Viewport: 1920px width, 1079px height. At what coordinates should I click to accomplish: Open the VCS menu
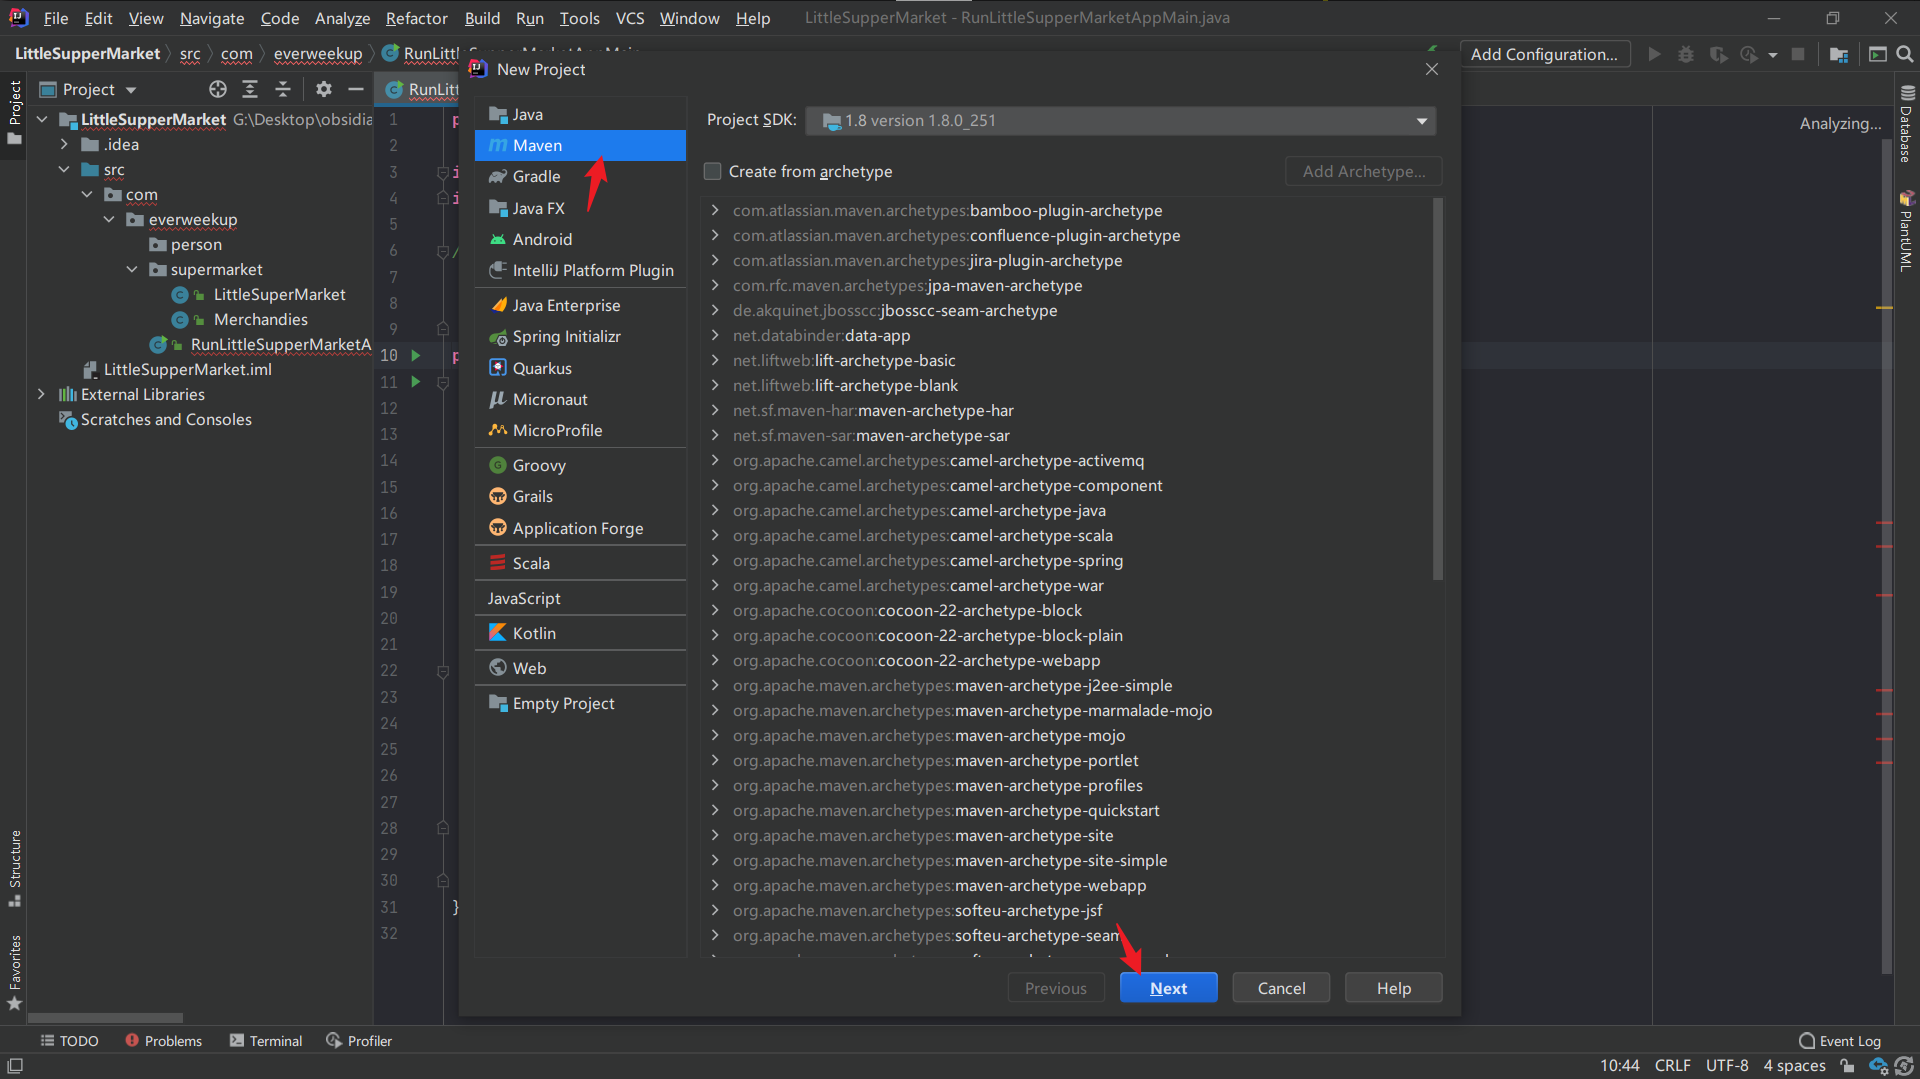point(630,18)
